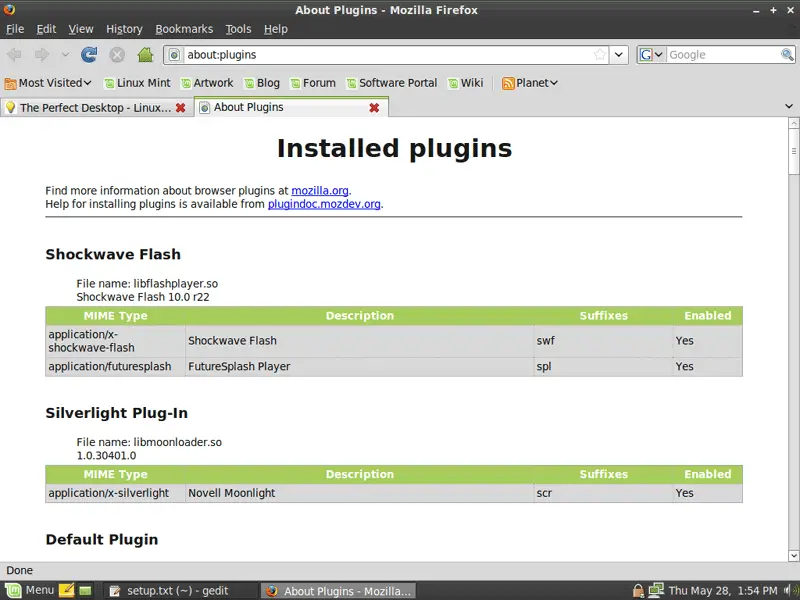Click the scrollbar down arrow
Image resolution: width=800 pixels, height=600 pixels.
pos(793,556)
